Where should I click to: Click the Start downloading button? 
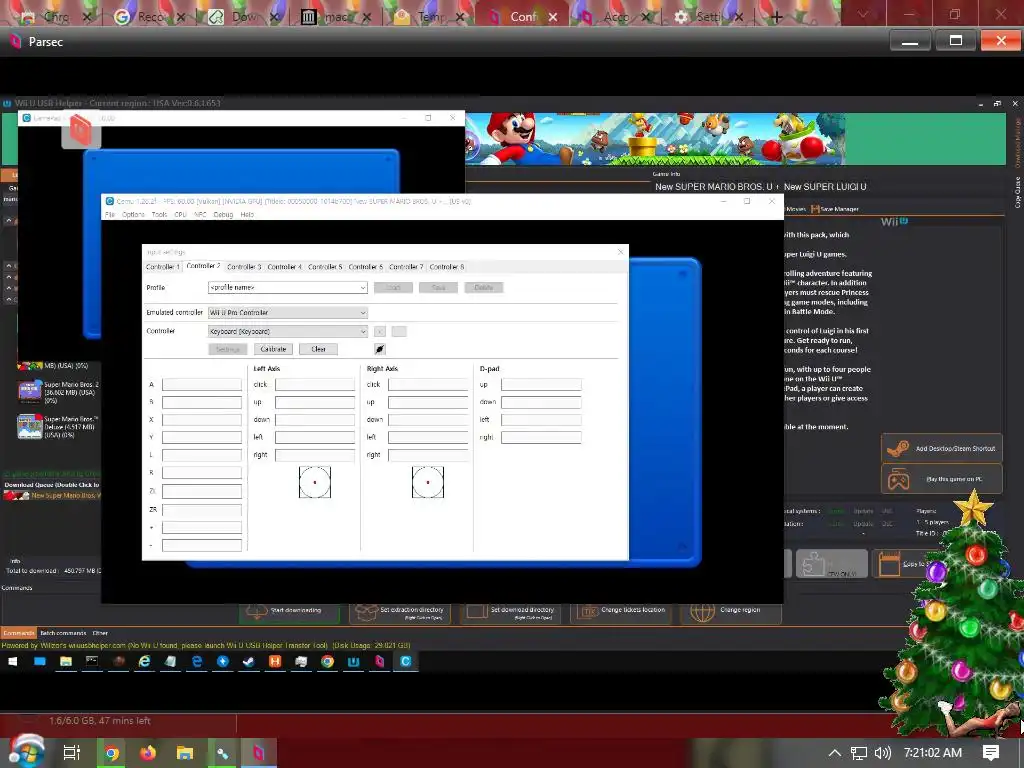290,611
